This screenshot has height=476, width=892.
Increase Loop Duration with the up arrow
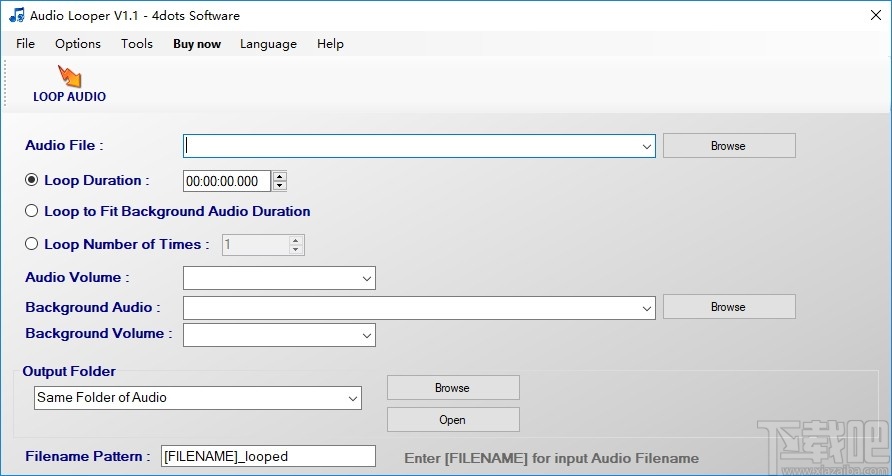click(x=279, y=176)
